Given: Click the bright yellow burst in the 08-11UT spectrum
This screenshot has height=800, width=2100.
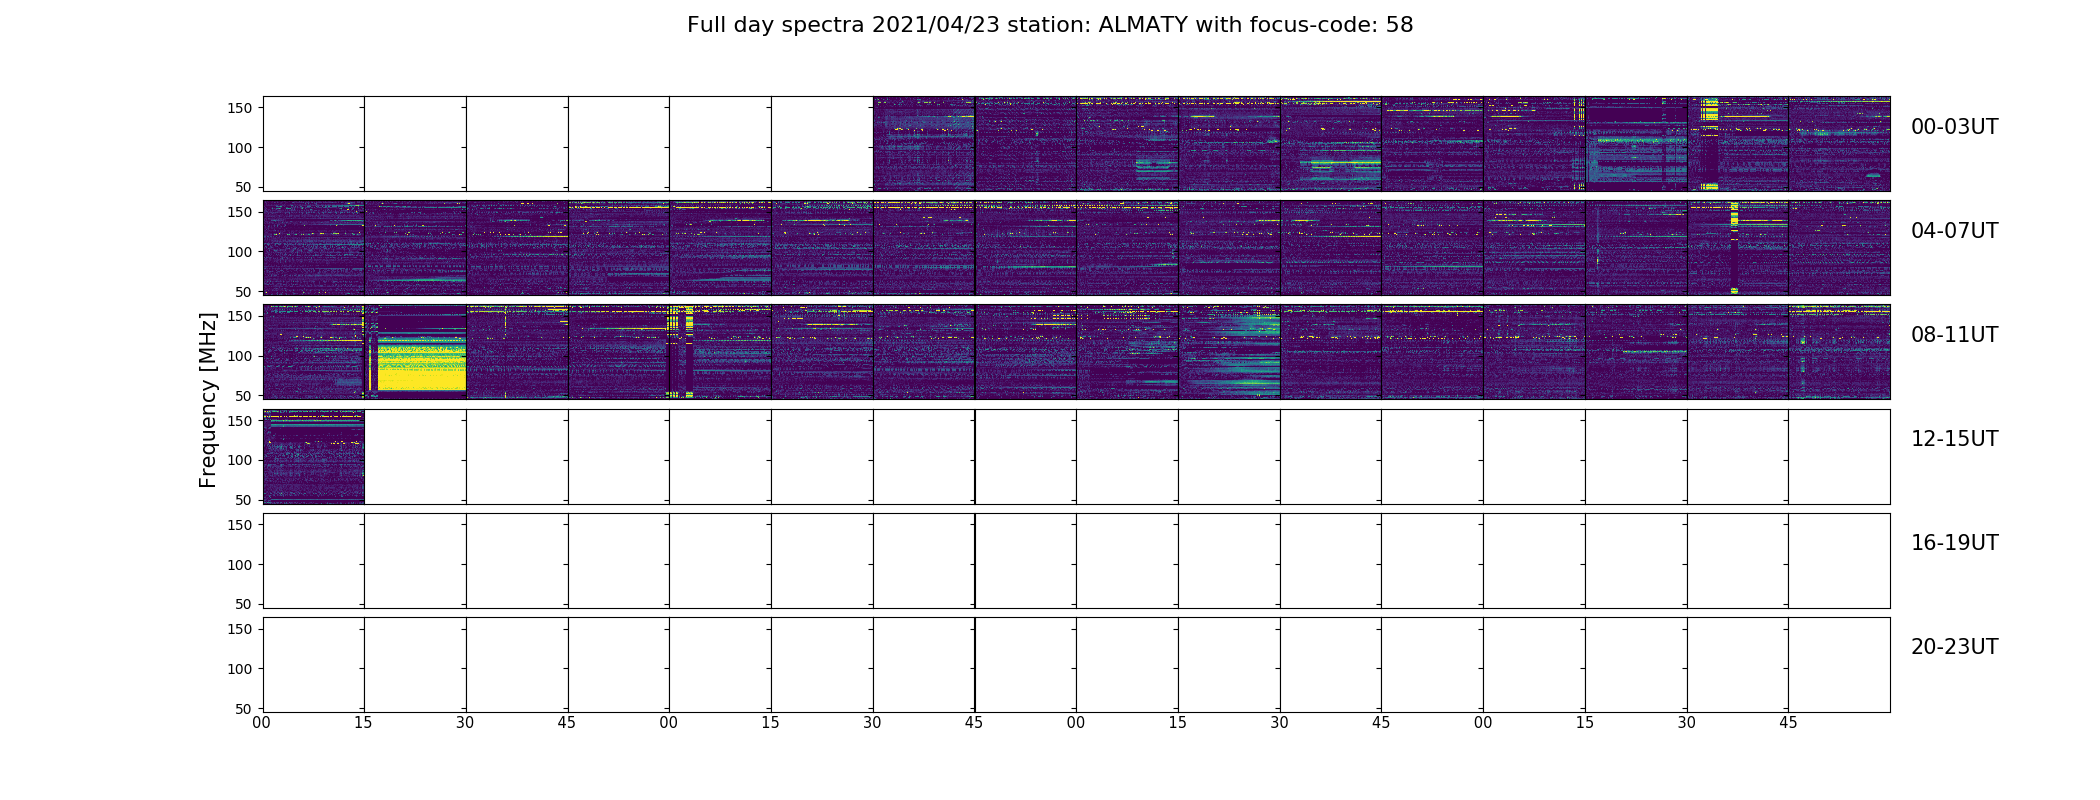Looking at the screenshot, I should coord(421,363).
